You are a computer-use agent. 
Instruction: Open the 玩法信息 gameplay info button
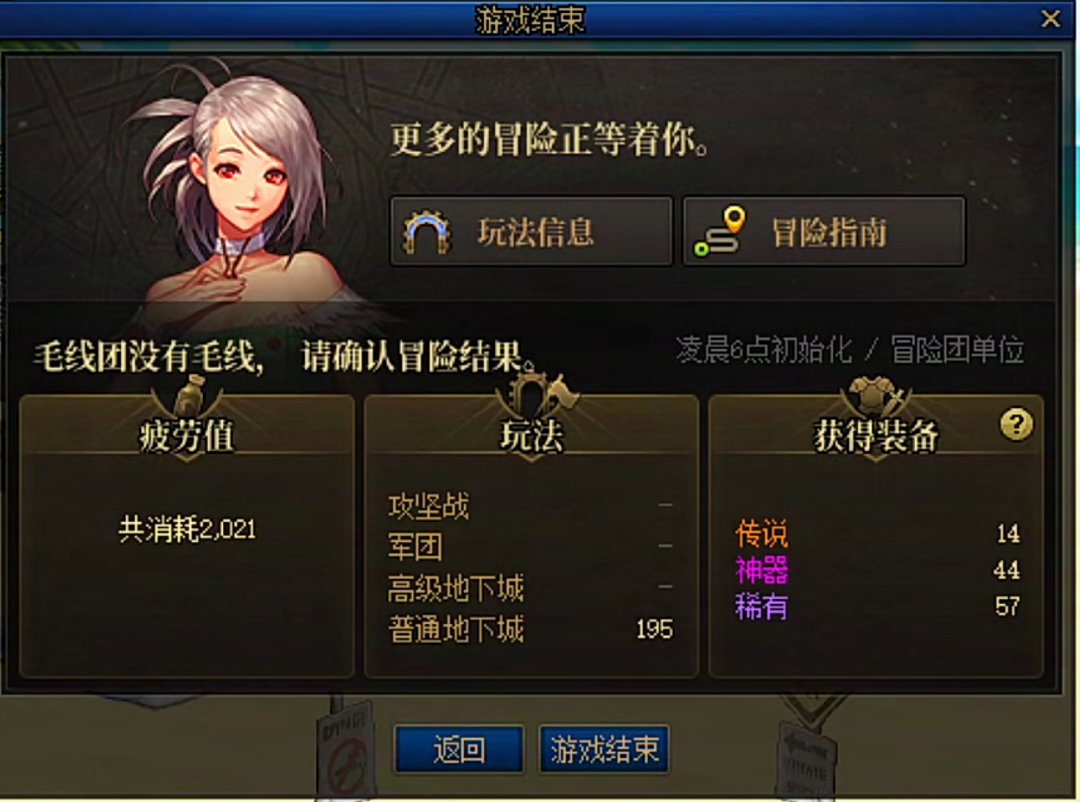pos(531,232)
